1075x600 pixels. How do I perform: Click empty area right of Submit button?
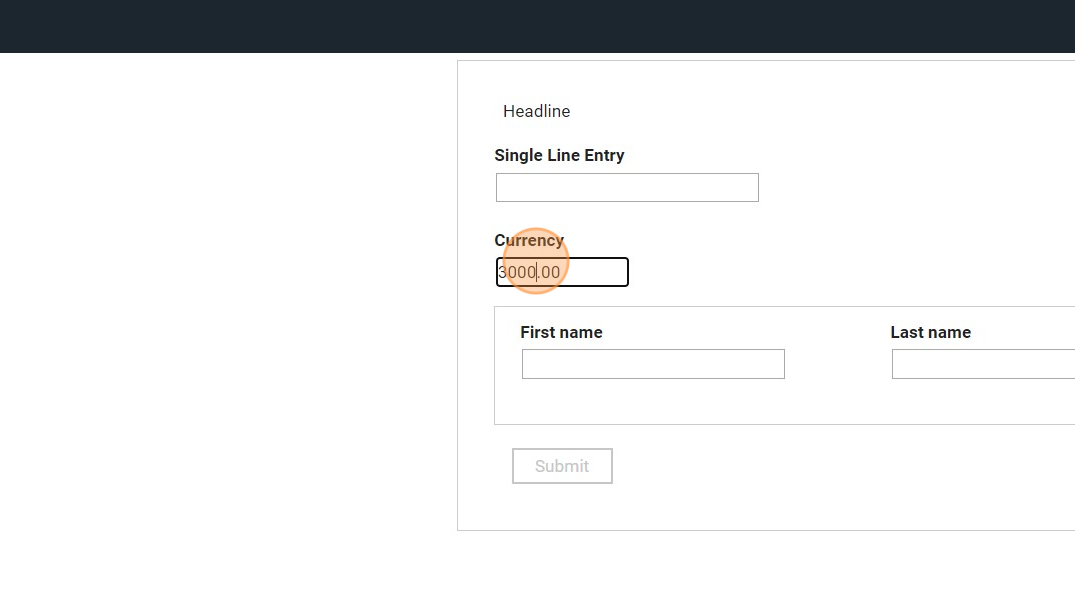click(800, 466)
